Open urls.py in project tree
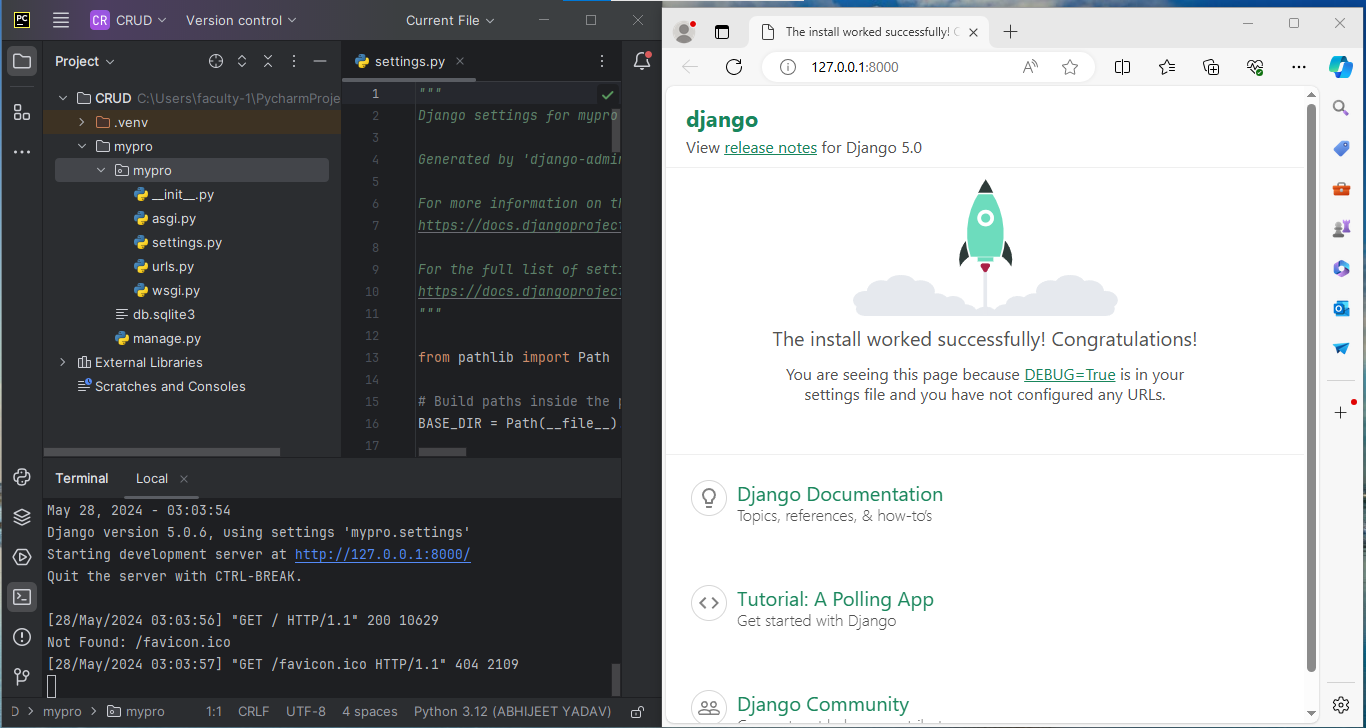Image resolution: width=1366 pixels, height=728 pixels. click(x=166, y=266)
